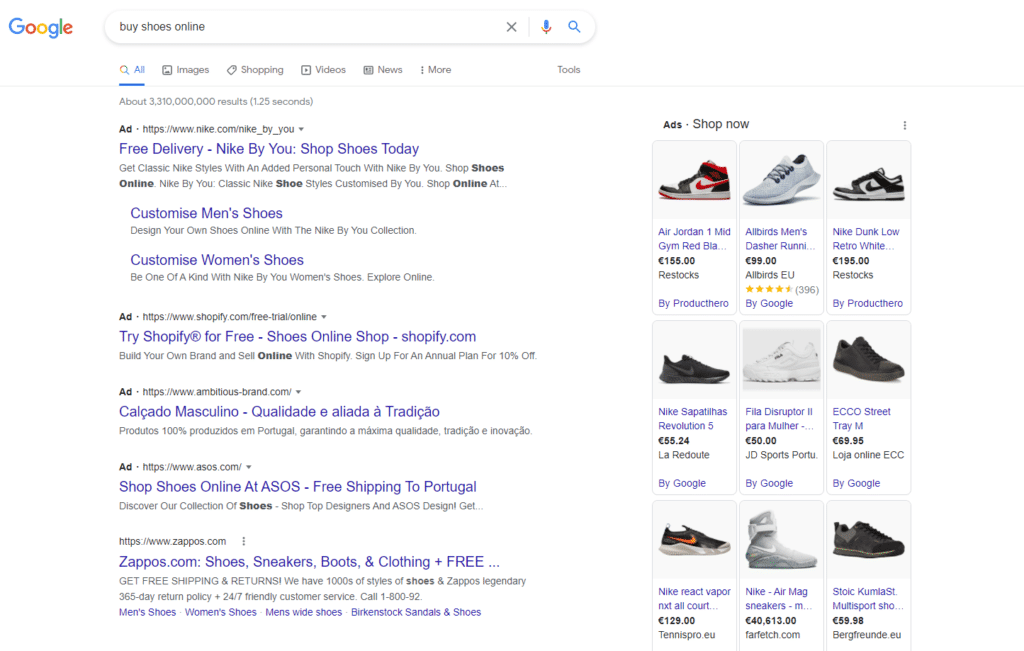
Task: Follow the Men's Shoes Zappos sitelink
Action: pos(148,612)
